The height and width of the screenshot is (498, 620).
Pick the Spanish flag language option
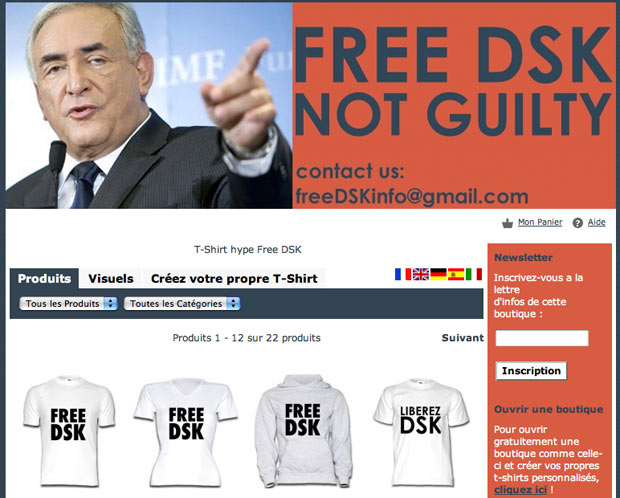[456, 274]
